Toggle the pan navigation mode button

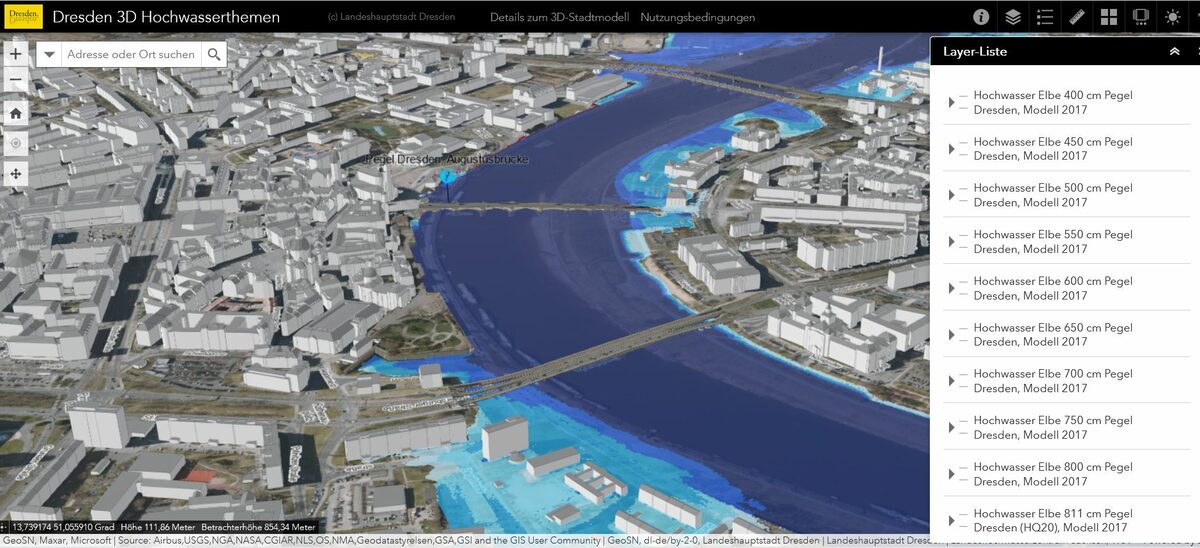[x=16, y=174]
